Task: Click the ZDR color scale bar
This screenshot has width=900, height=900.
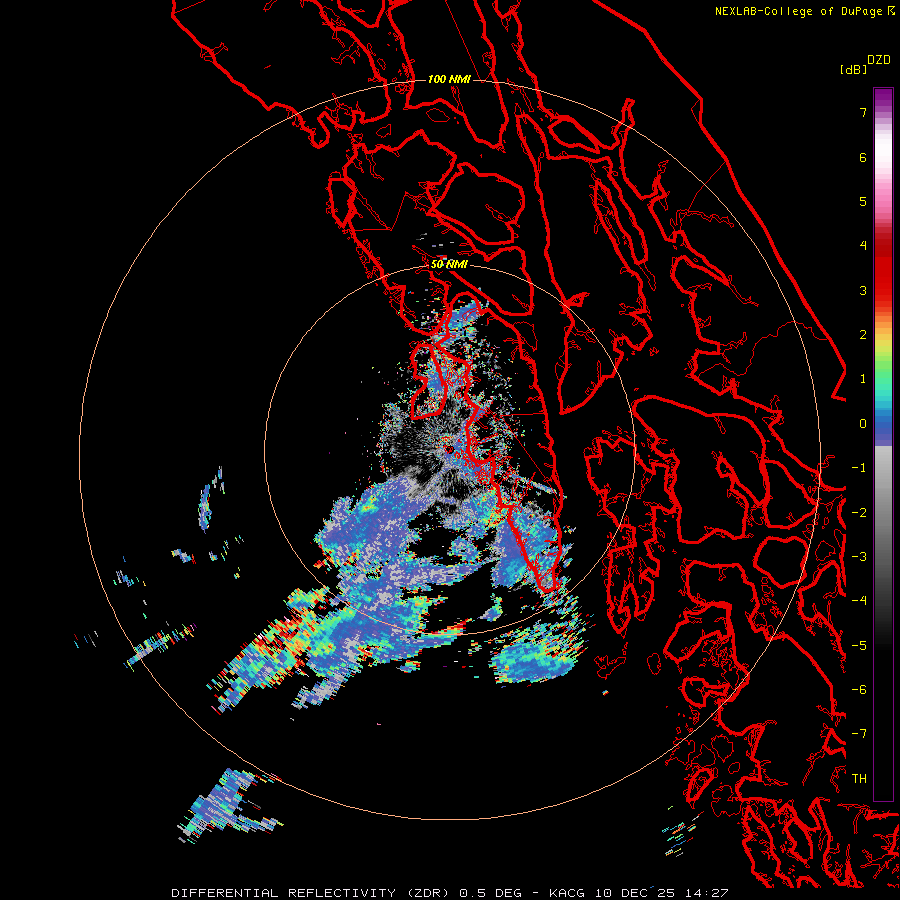Action: tap(883, 444)
